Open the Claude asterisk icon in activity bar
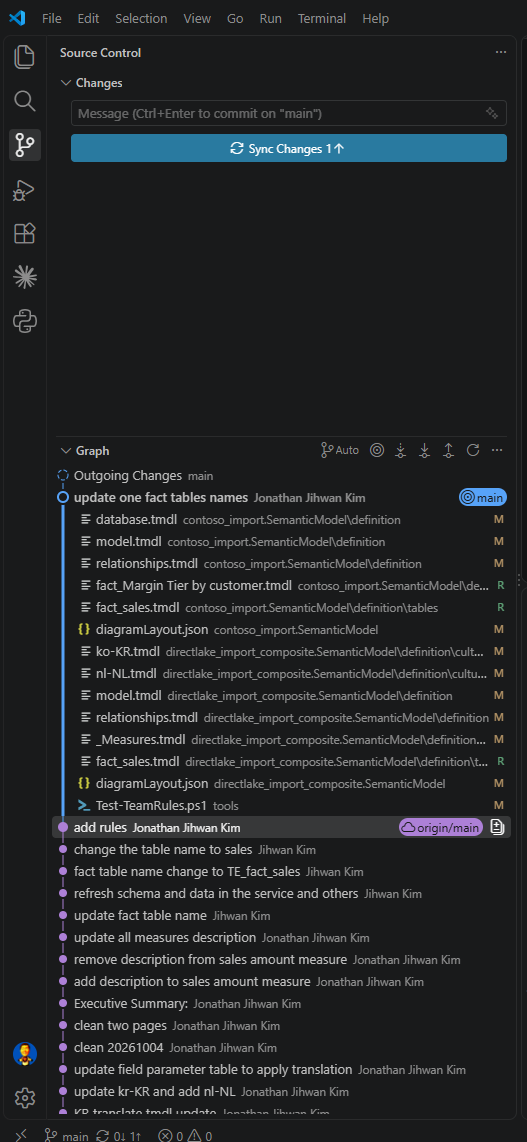527x1142 pixels. pos(25,277)
